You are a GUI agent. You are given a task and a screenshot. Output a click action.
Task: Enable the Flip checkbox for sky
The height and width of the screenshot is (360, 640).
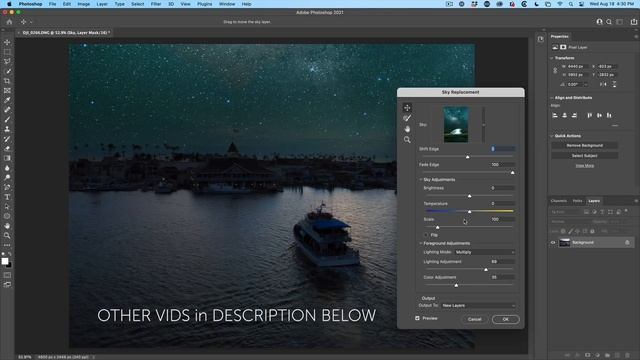click(426, 235)
